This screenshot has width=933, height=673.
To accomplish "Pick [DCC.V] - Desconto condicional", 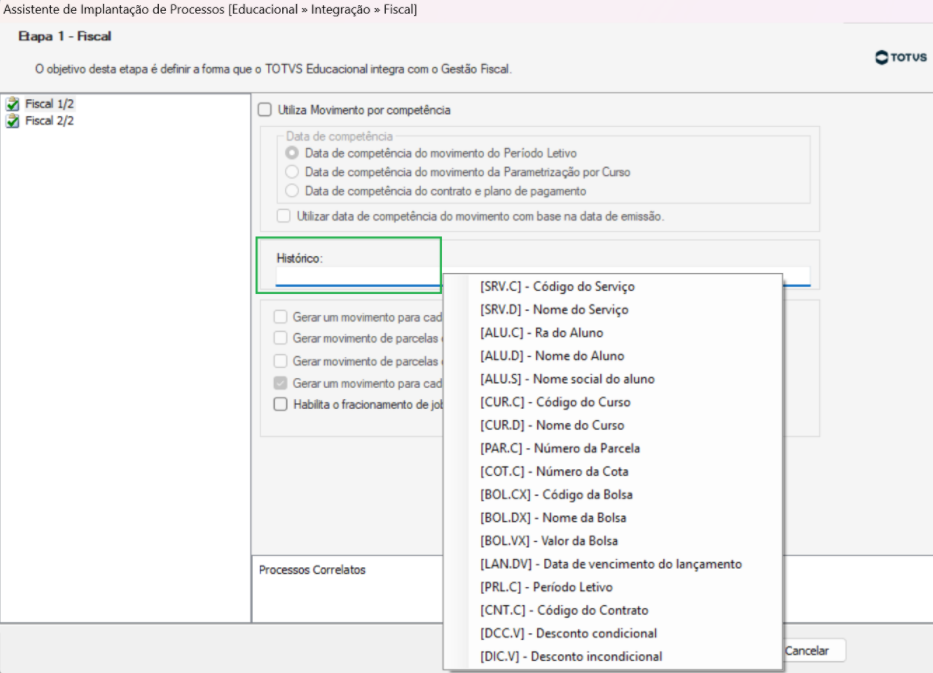I will (613, 633).
